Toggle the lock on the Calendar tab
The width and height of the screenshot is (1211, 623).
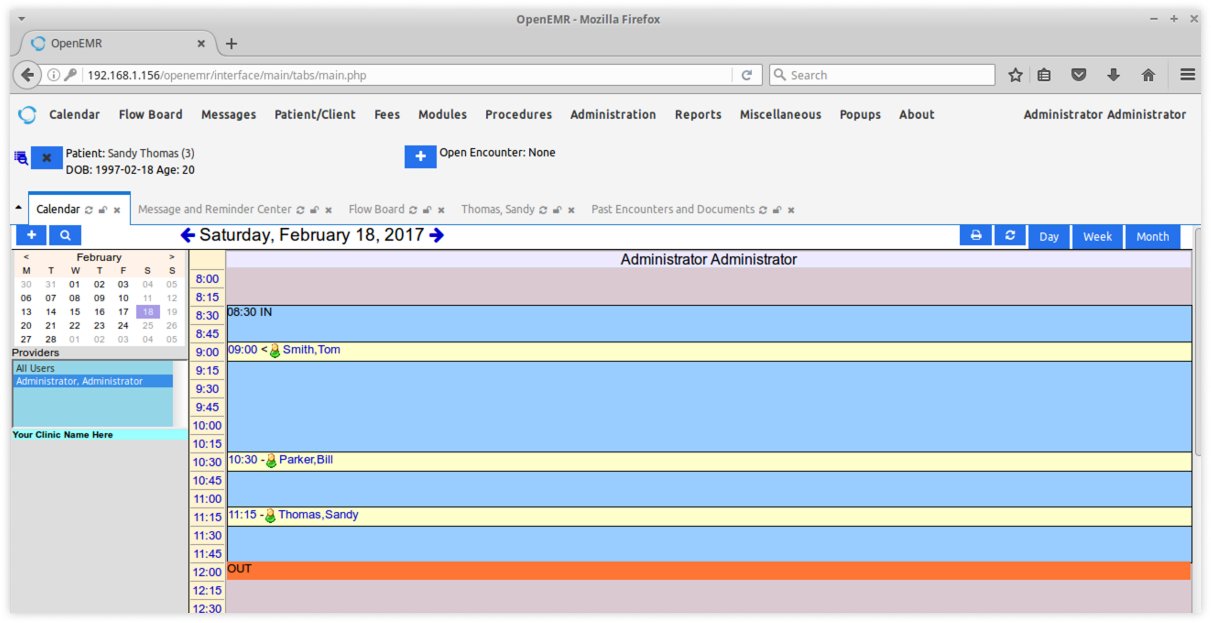click(103, 210)
